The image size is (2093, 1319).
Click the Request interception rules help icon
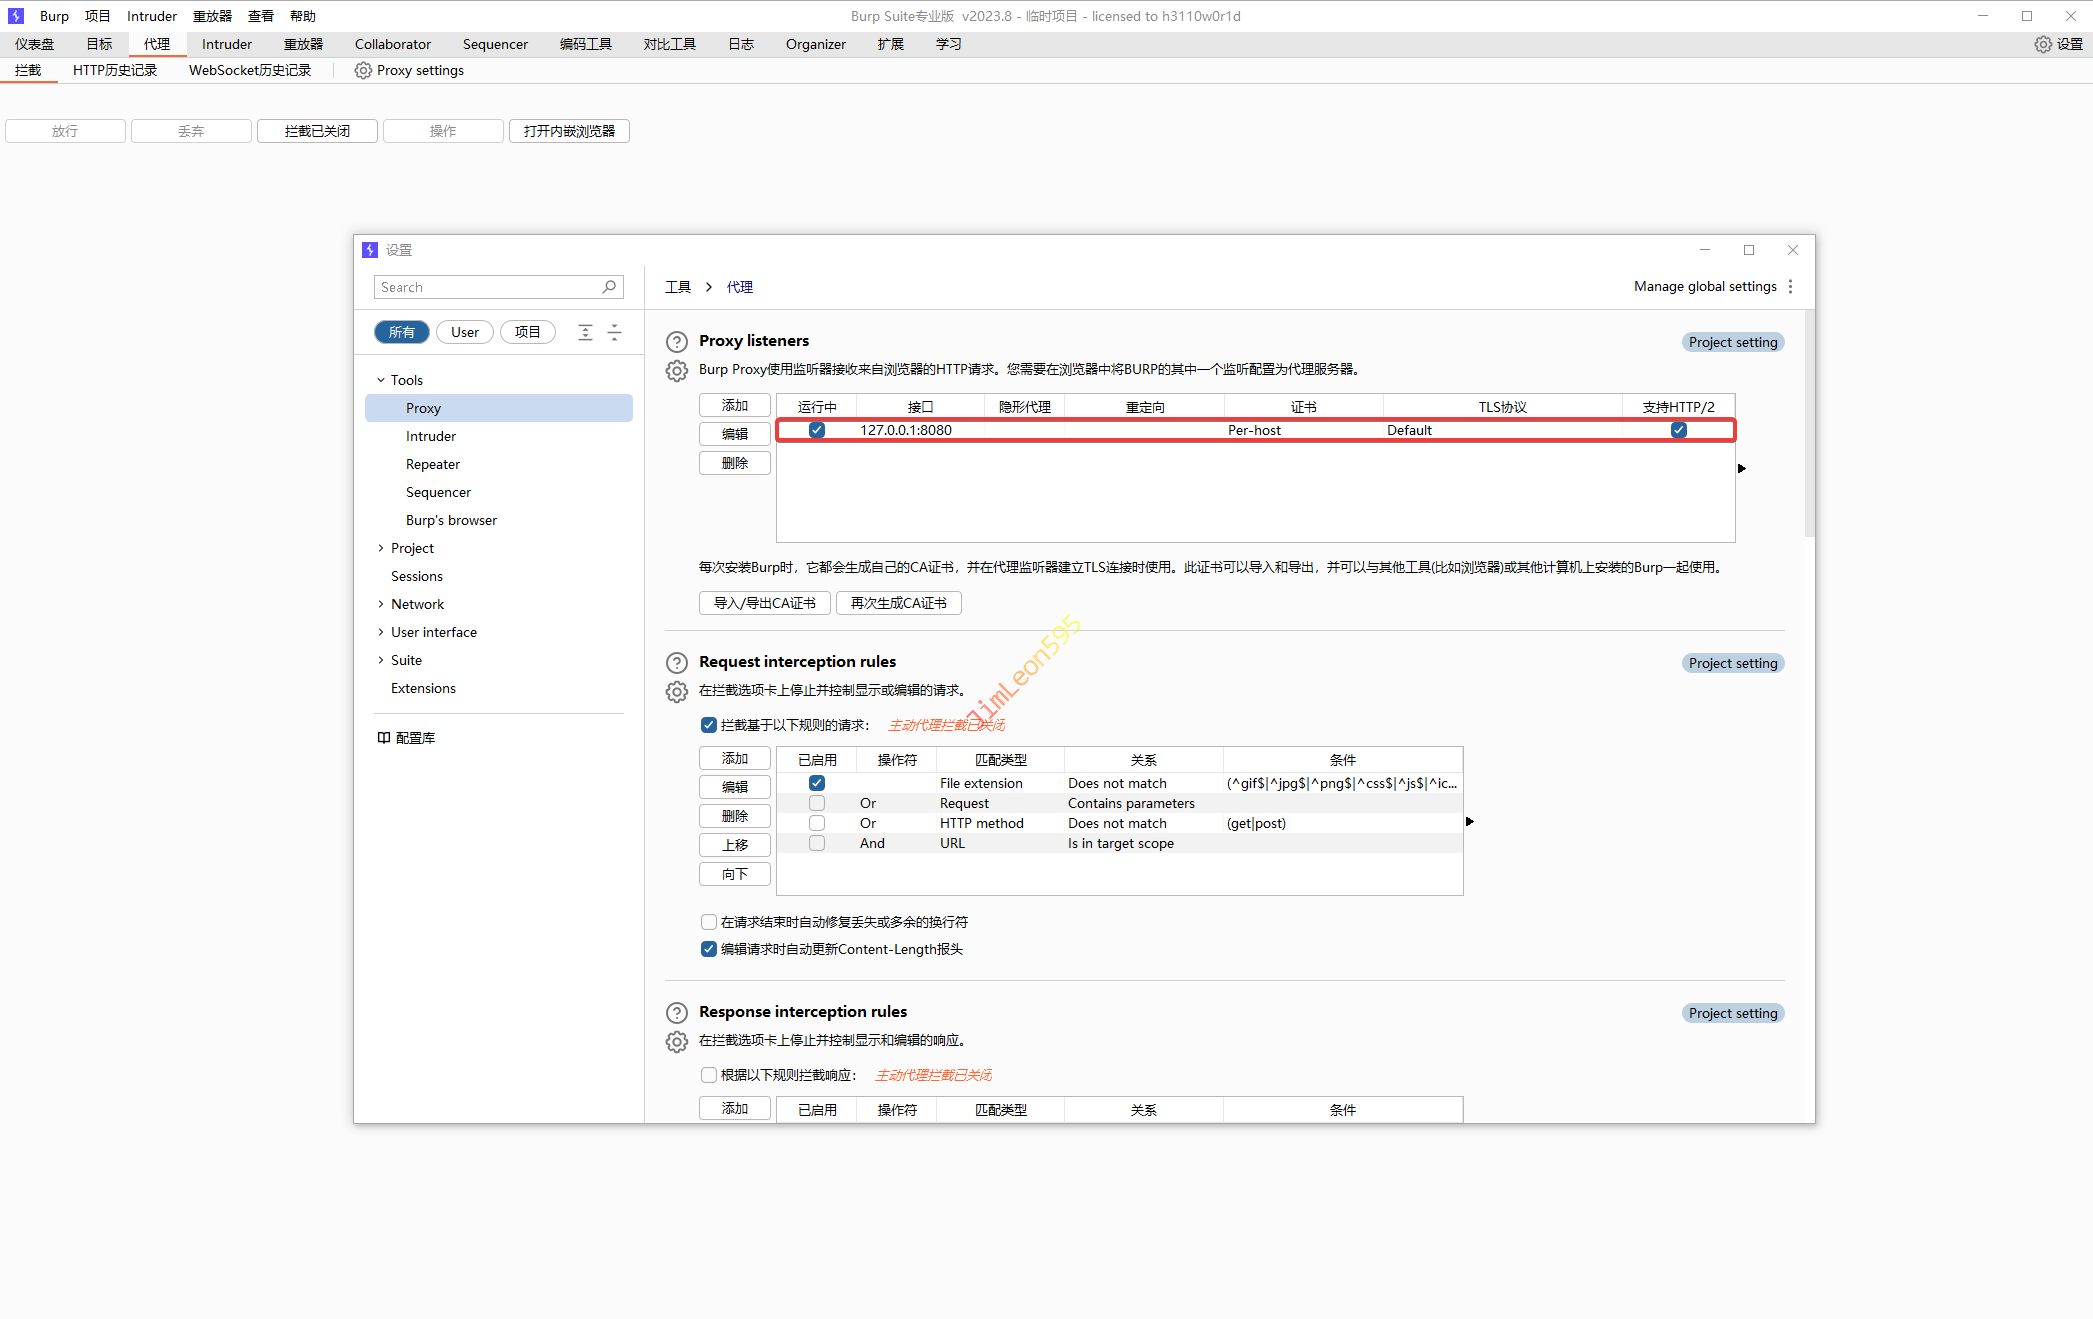tap(677, 662)
